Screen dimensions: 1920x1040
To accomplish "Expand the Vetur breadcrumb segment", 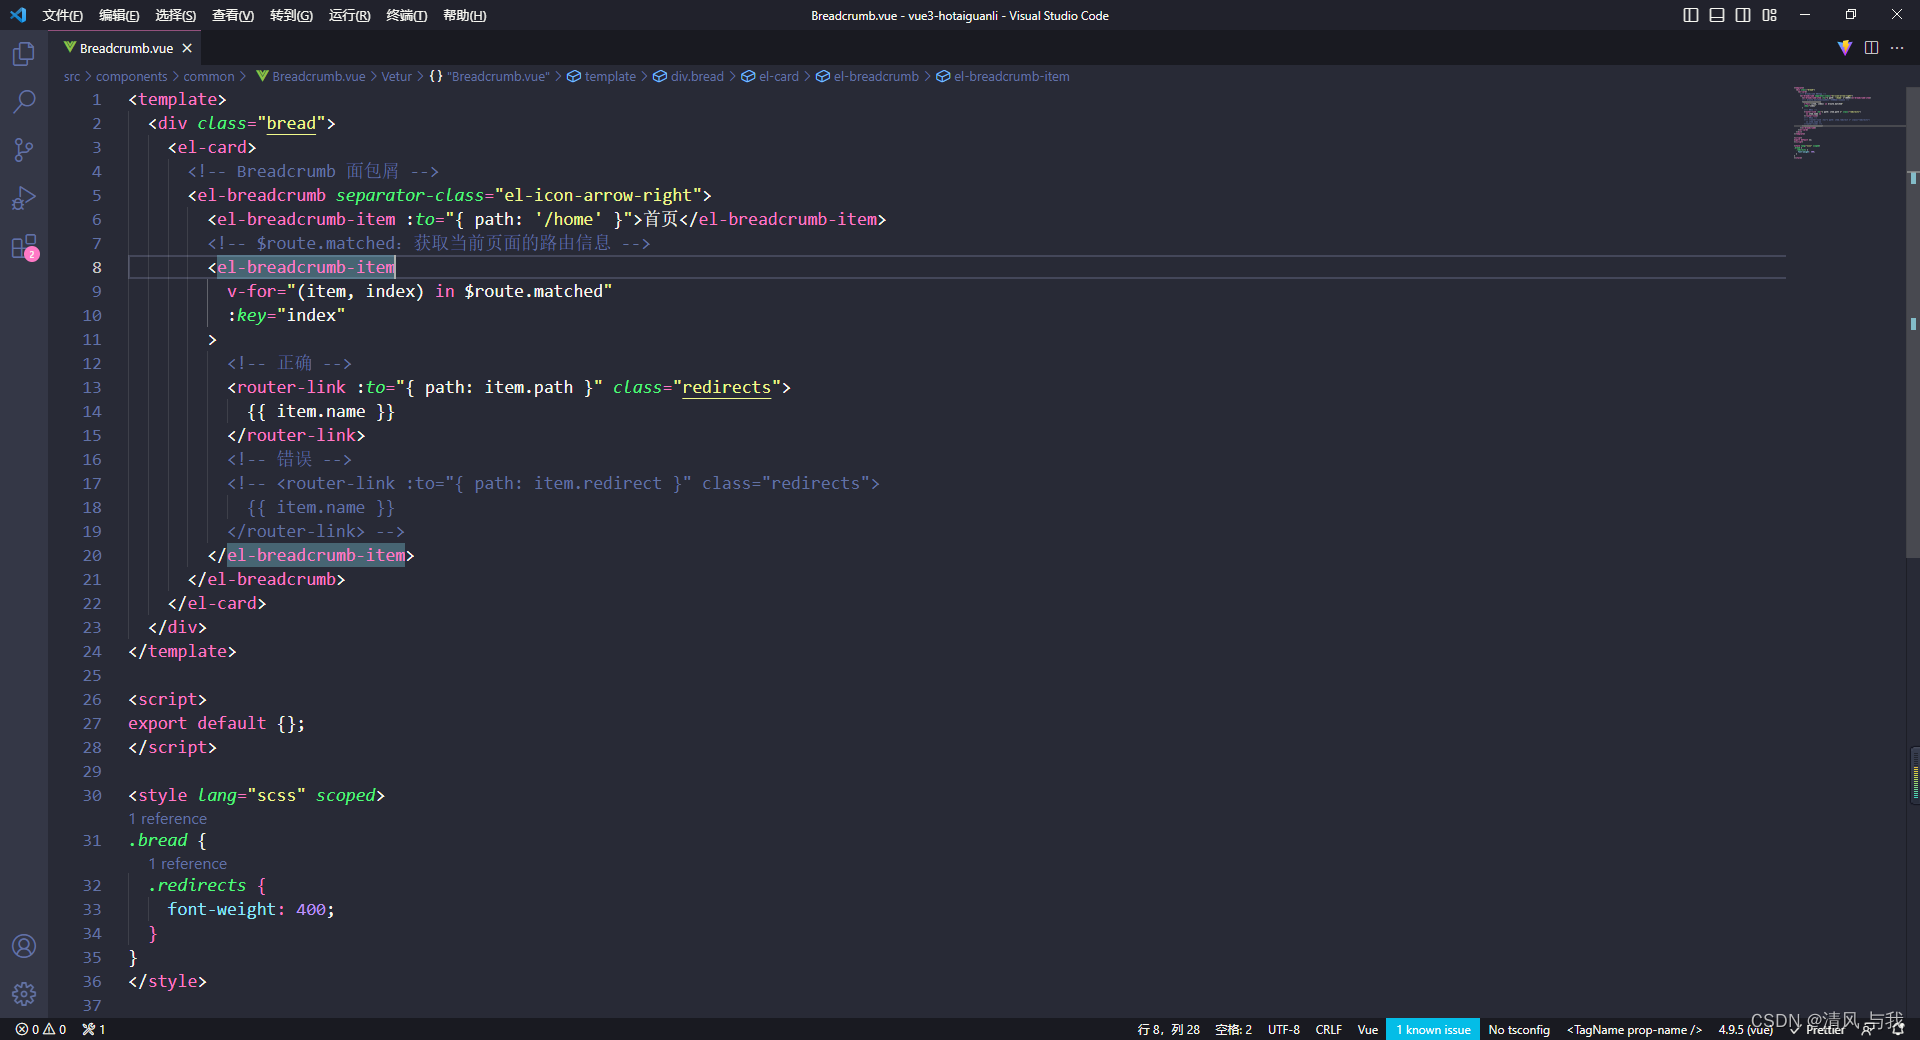I will tap(396, 76).
